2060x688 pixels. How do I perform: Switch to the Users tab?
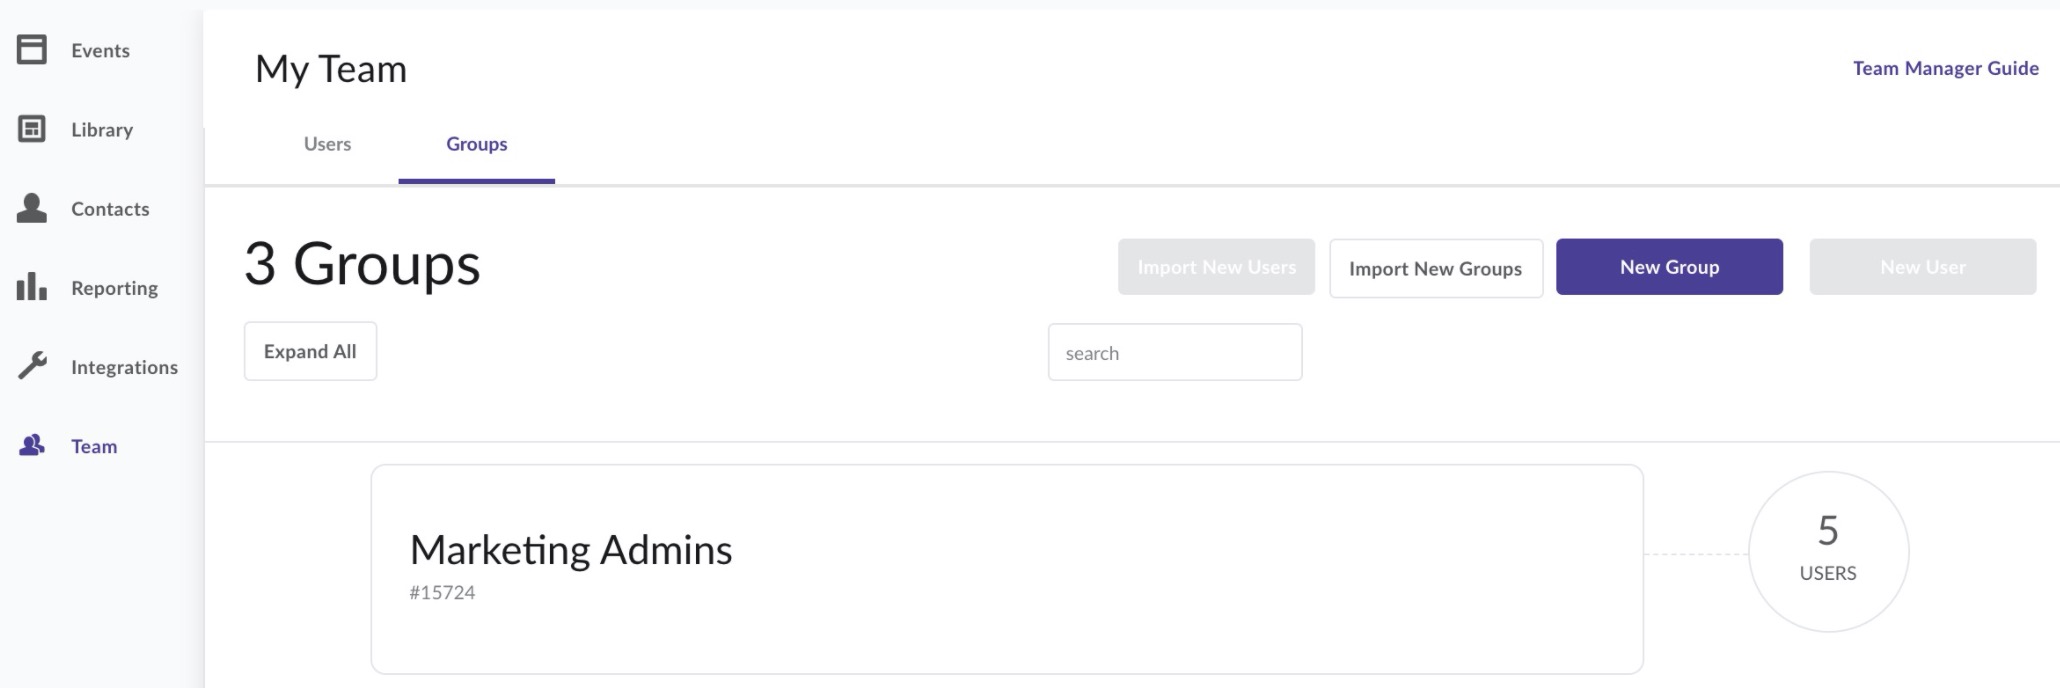pyautogui.click(x=327, y=144)
